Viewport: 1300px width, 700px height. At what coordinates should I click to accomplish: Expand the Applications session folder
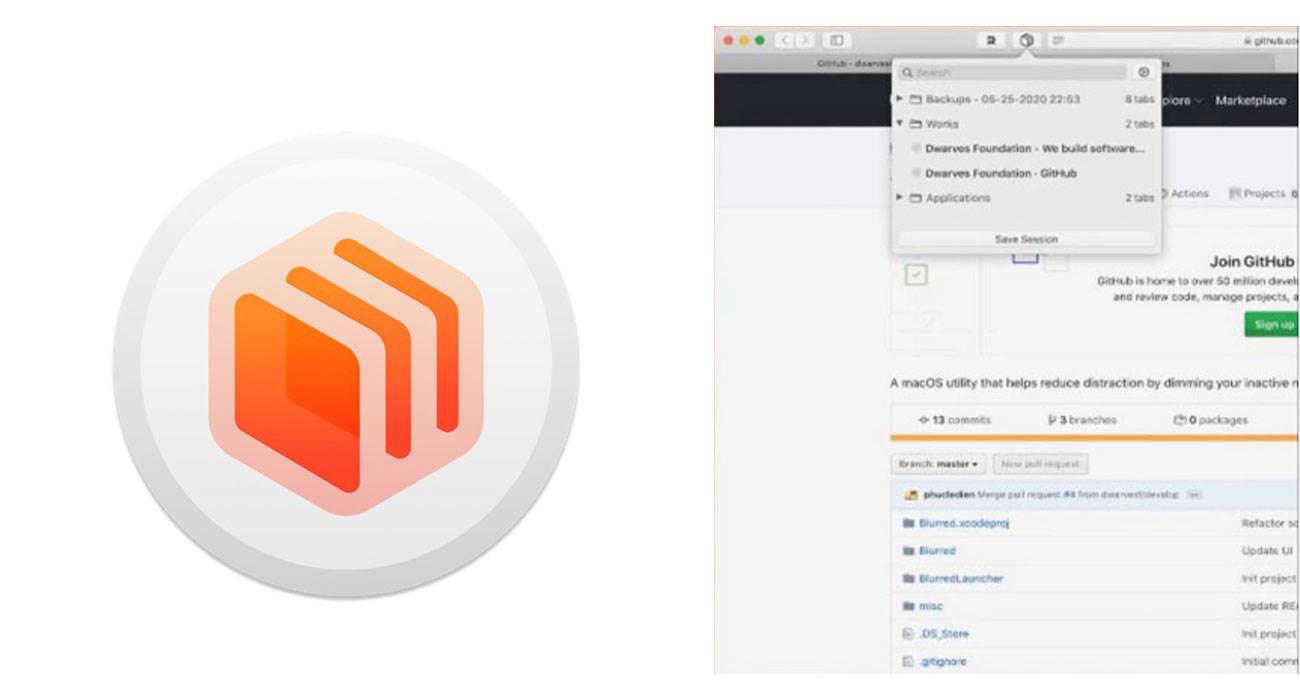point(1026,198)
